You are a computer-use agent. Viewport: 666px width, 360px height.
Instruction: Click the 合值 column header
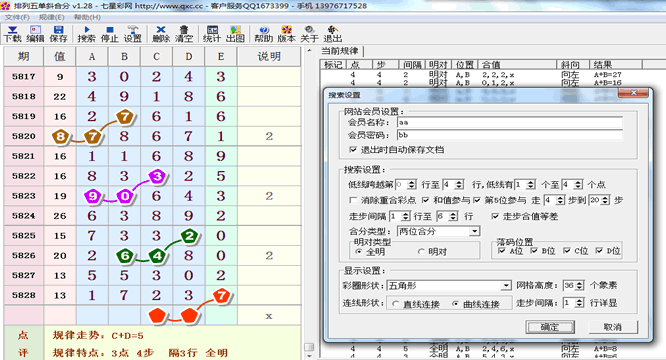(x=517, y=65)
